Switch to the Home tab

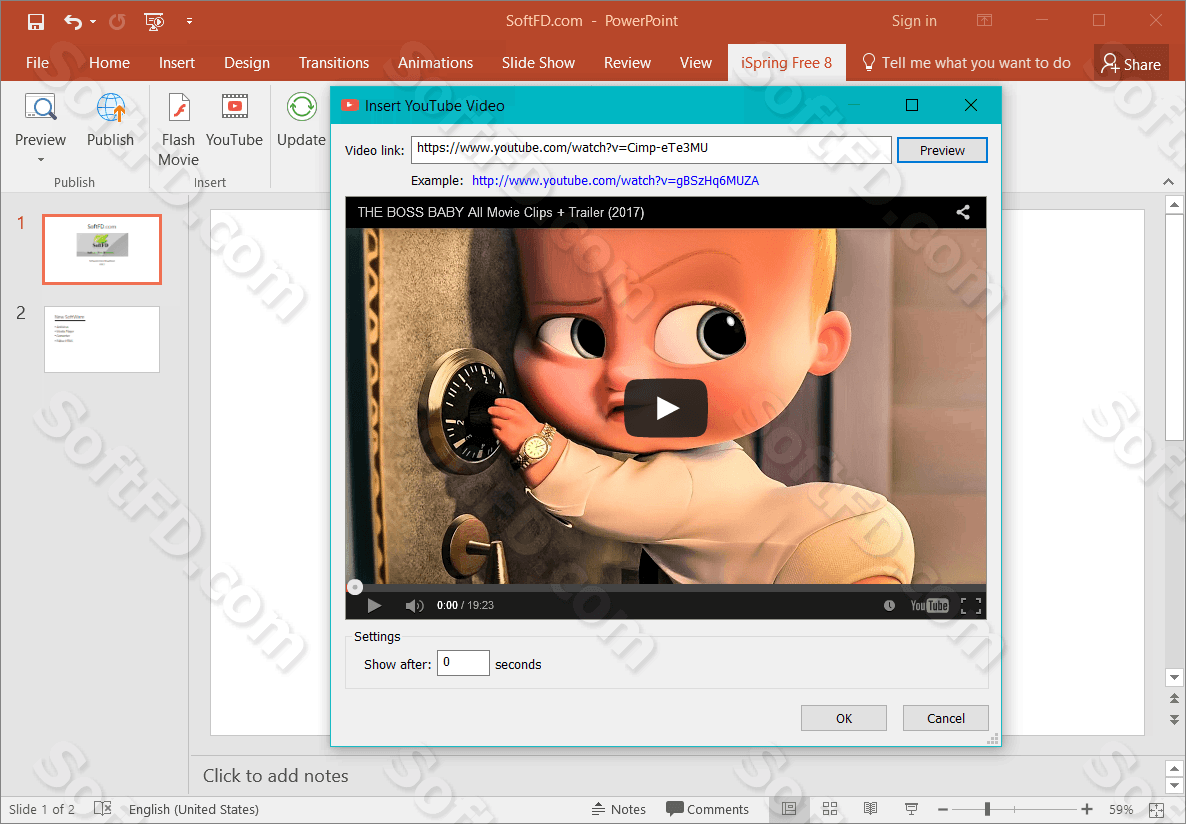coord(109,63)
